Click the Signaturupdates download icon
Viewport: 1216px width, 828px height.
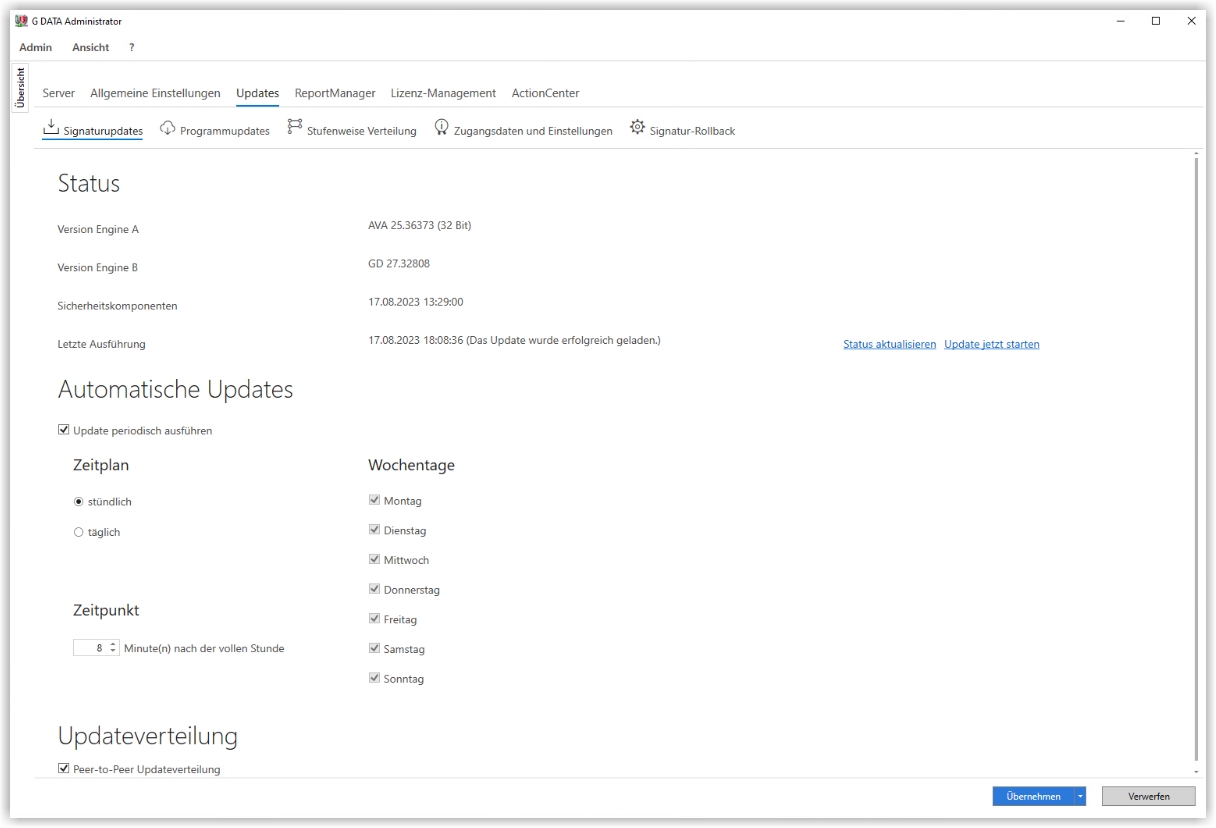tap(50, 128)
